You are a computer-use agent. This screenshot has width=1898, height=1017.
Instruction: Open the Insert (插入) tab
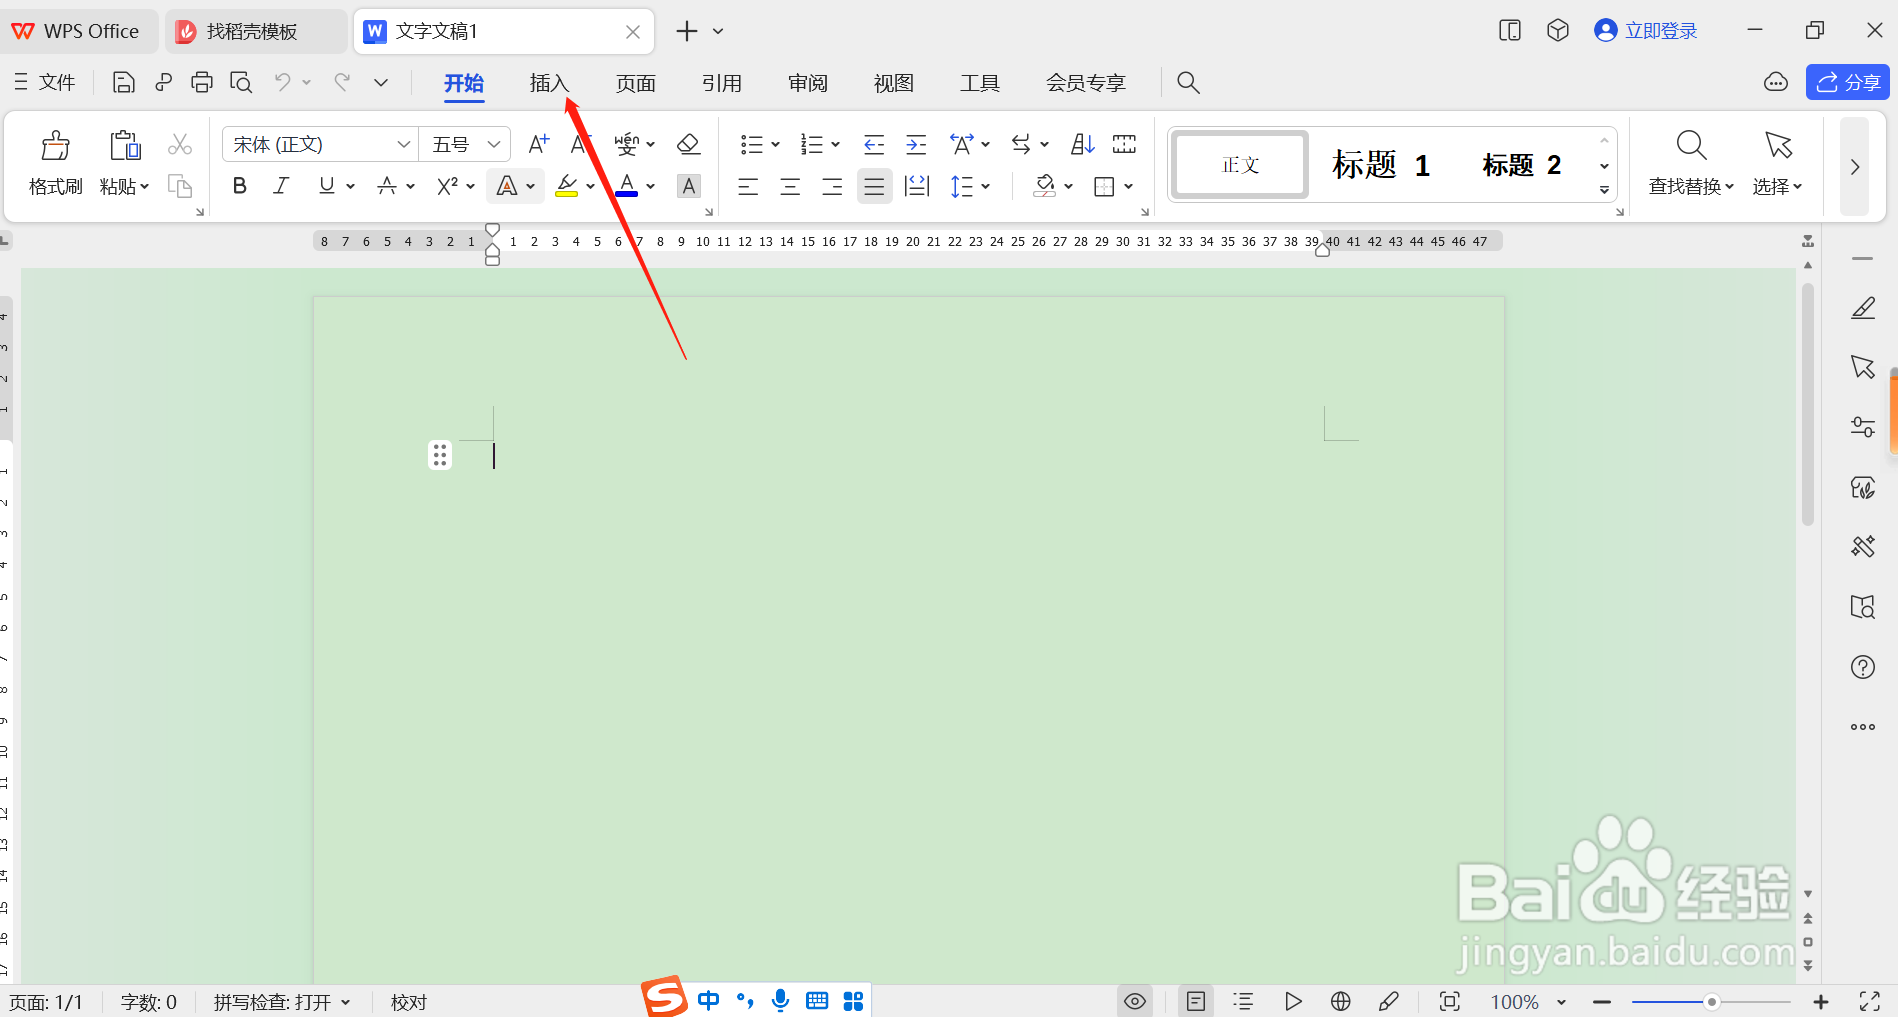pos(549,83)
